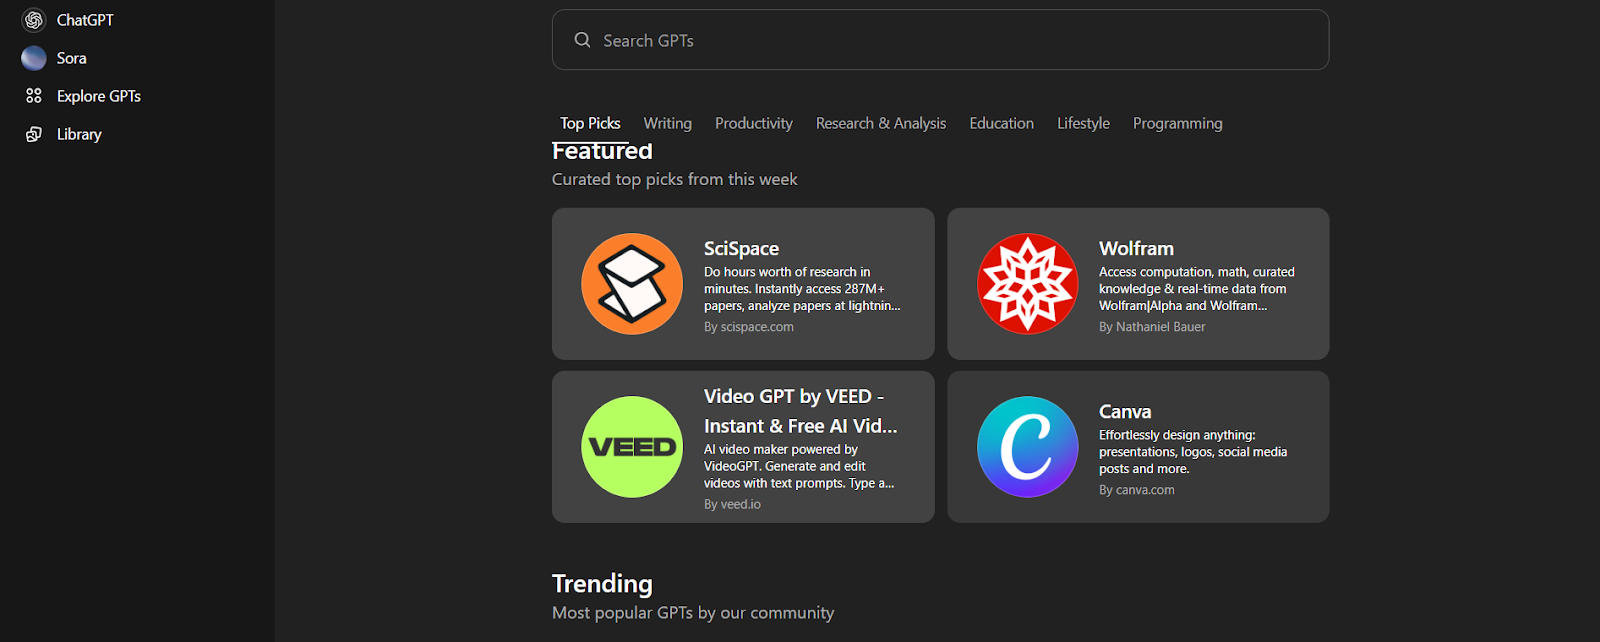Click the 'By scispace.com' author text
Screen dimensions: 1600x642
click(749, 327)
